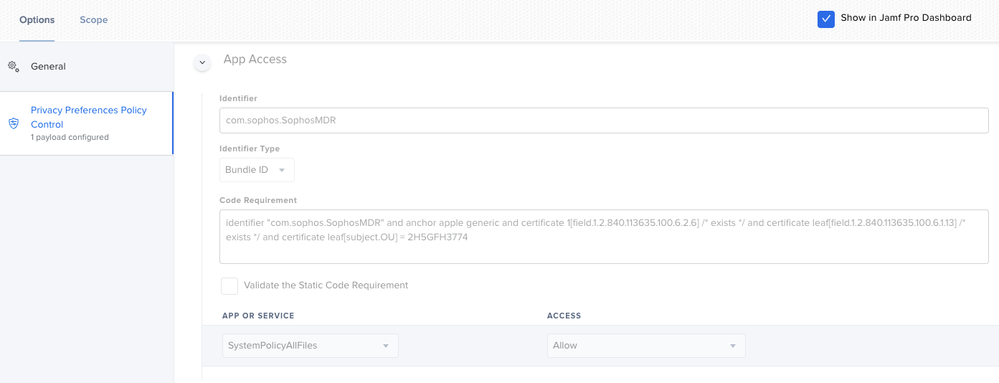
Task: Click the Privacy Preferences shield icon
Action: coord(13,123)
